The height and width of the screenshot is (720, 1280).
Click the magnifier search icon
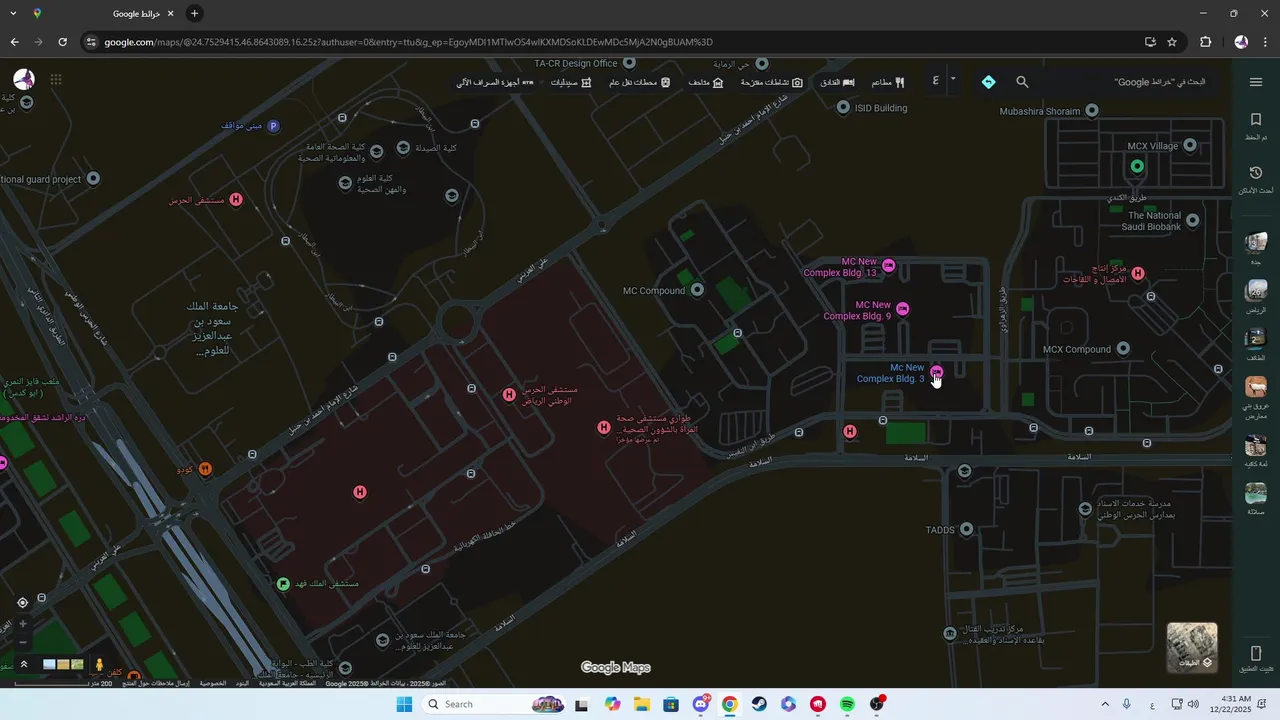point(1022,82)
